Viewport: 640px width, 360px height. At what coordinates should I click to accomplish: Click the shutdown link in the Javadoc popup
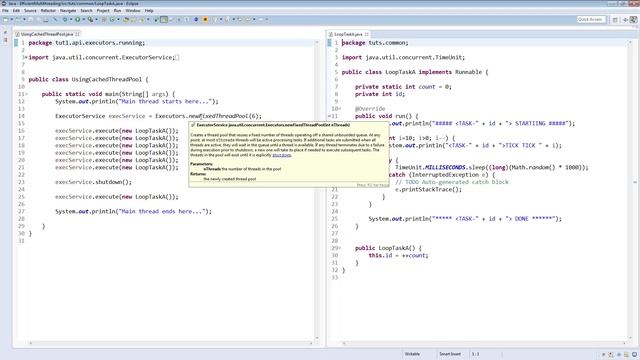pyautogui.click(x=282, y=155)
